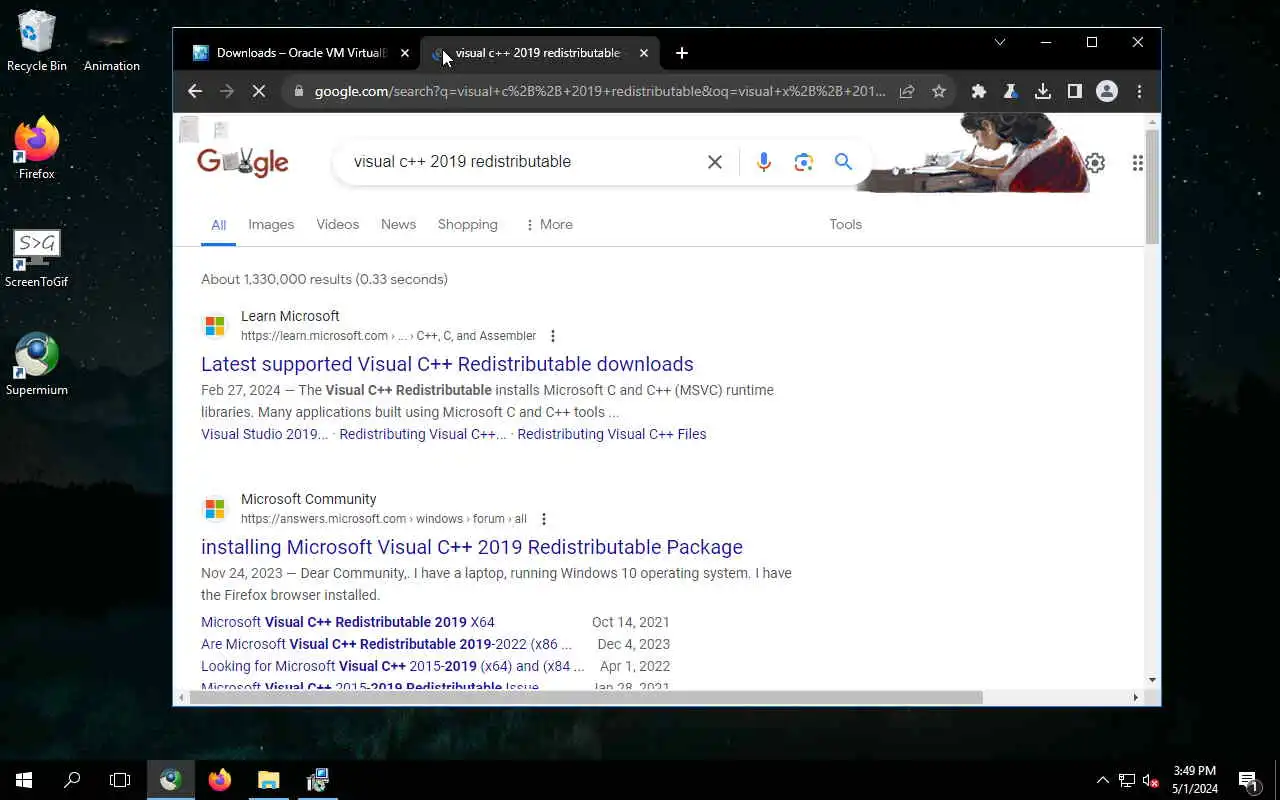Go back to the previous page
Viewport: 1280px width, 800px height.
(195, 91)
